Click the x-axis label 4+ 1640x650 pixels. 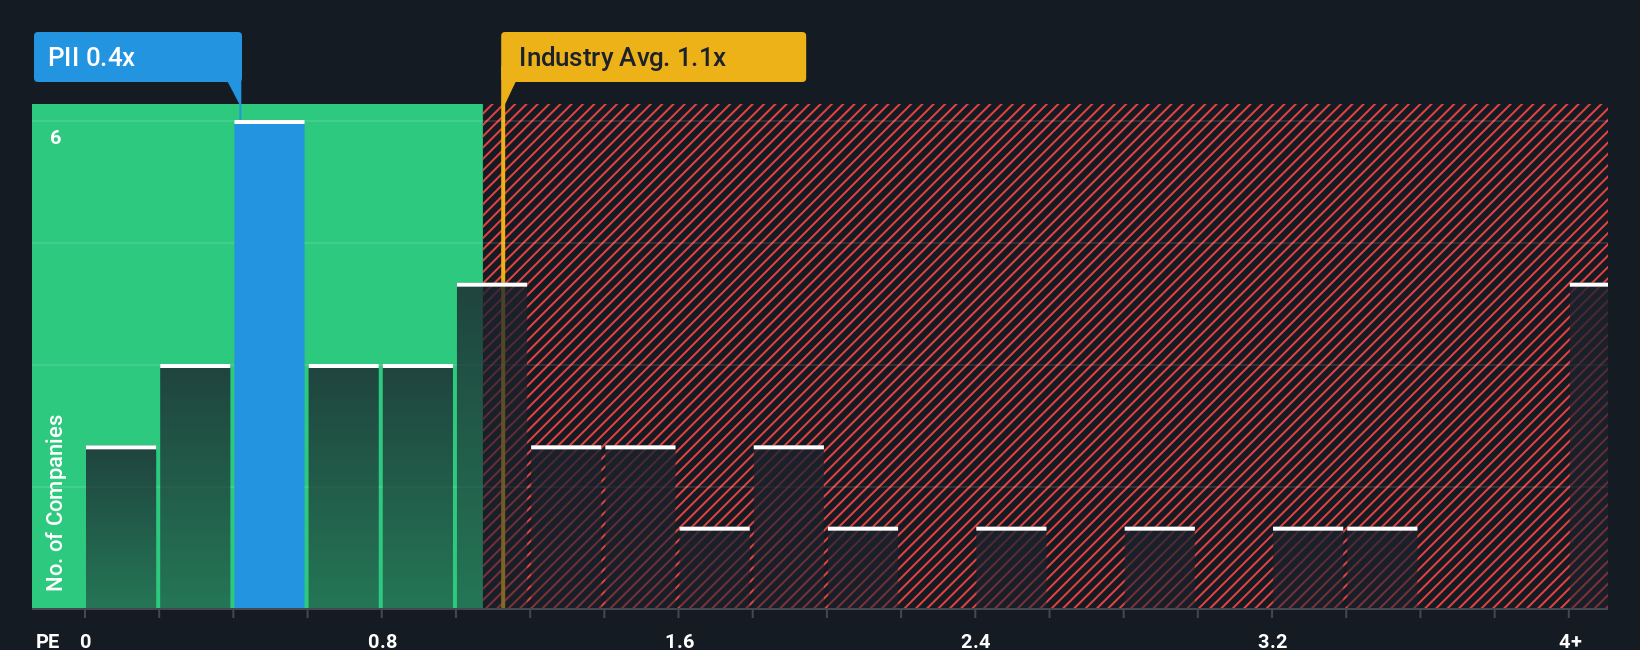(x=1570, y=640)
